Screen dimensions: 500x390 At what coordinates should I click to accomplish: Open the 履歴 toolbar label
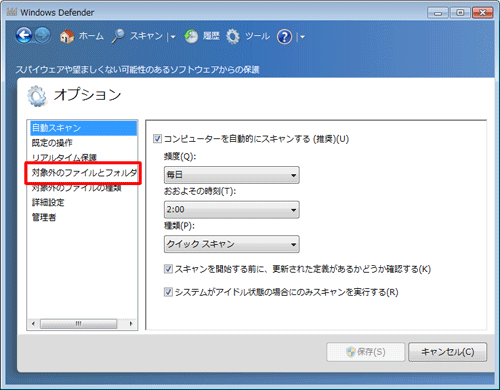pyautogui.click(x=211, y=36)
